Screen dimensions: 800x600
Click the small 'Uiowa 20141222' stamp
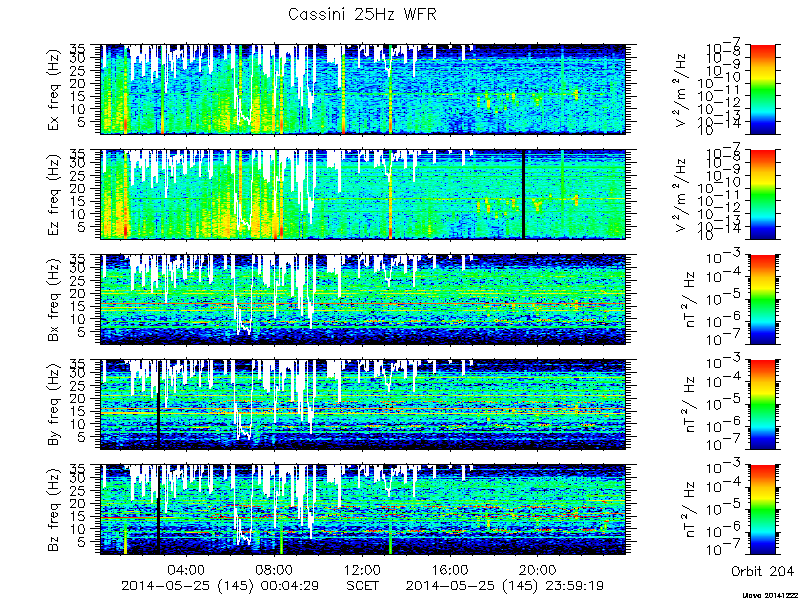click(771, 595)
